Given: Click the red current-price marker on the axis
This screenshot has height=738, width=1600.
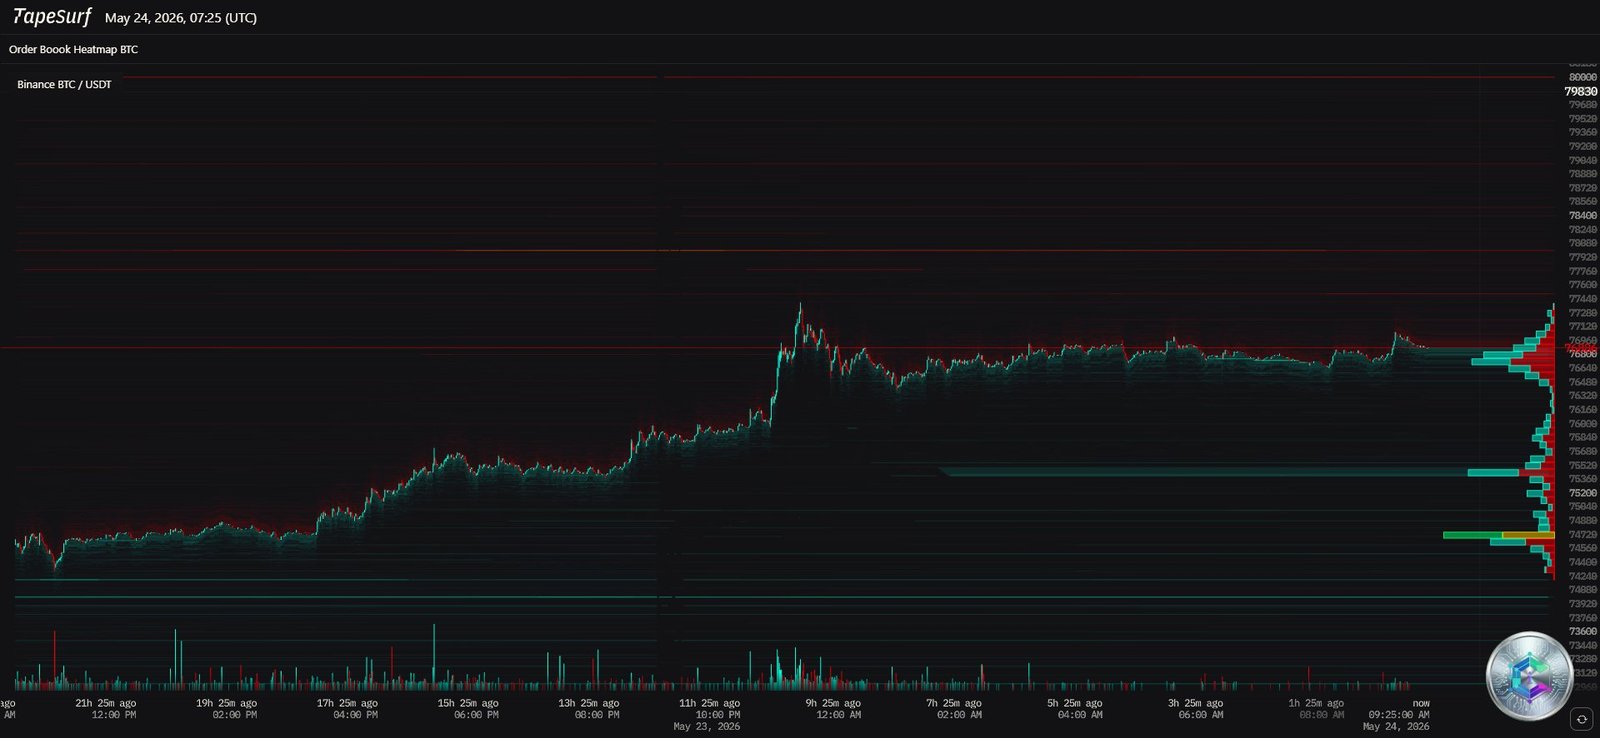Looking at the screenshot, I should coord(1580,348).
